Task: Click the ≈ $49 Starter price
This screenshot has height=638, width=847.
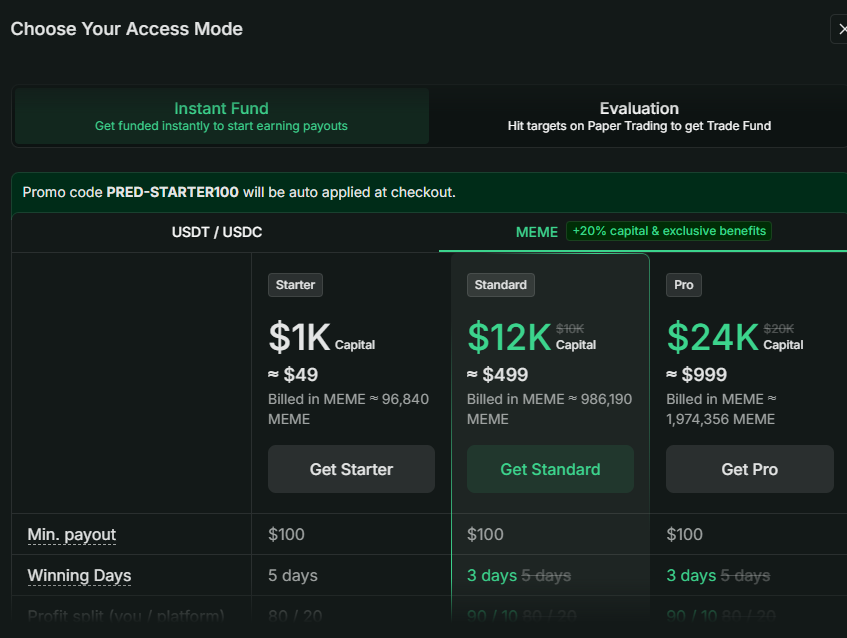Action: (x=293, y=374)
